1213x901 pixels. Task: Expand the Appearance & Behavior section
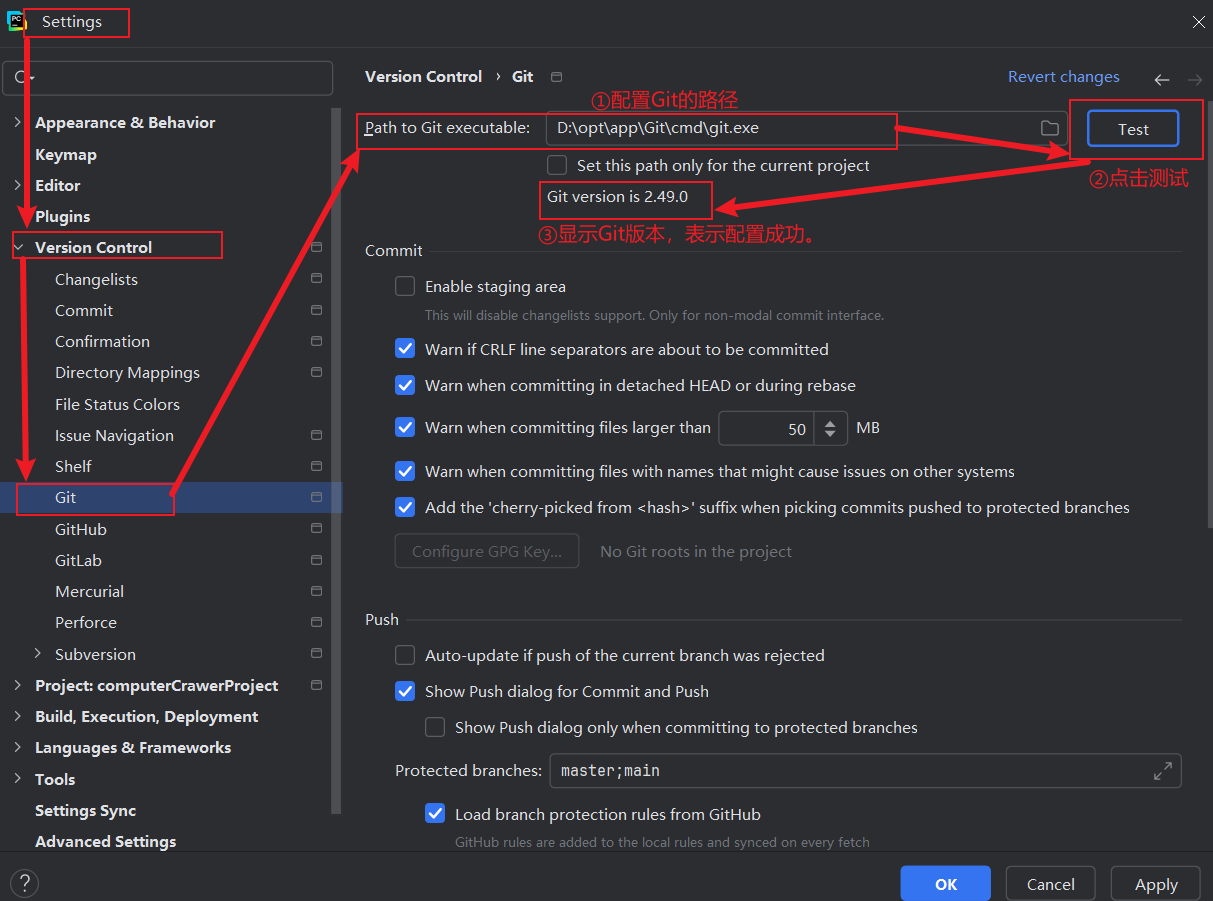[17, 122]
